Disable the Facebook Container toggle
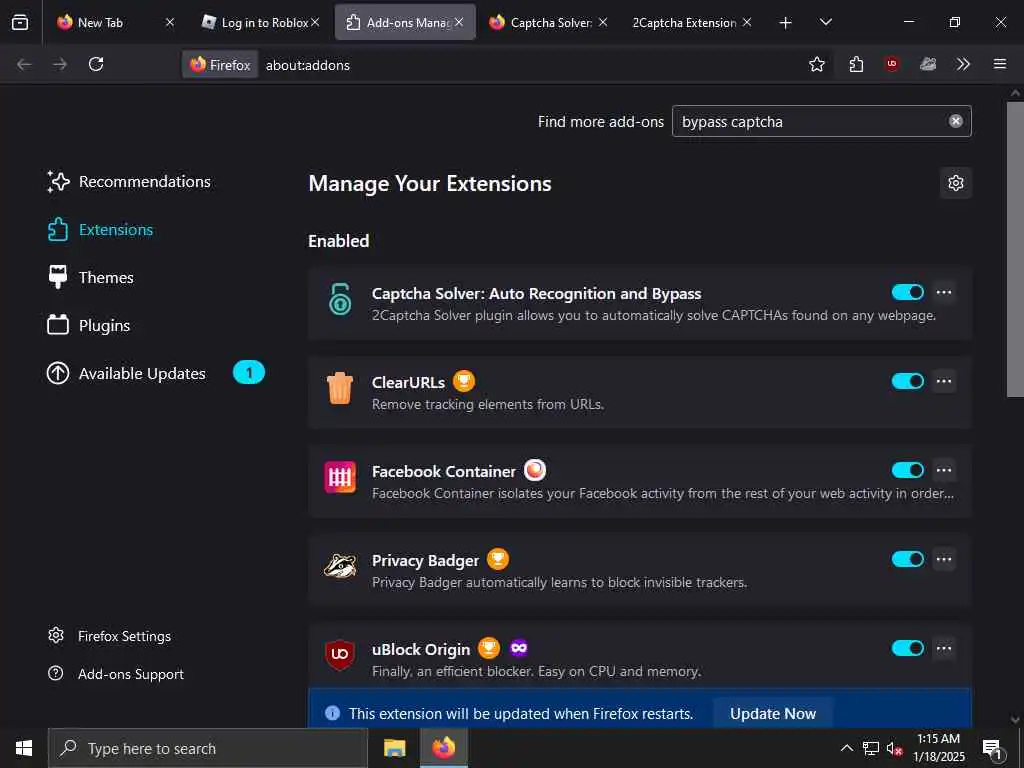Viewport: 1024px width, 768px height. (908, 470)
